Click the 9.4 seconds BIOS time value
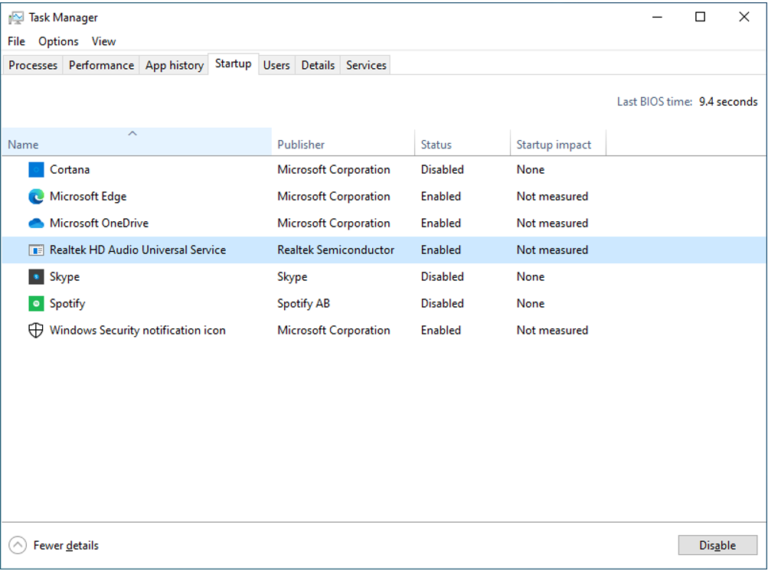Screen dimensions: 768x571 click(728, 102)
